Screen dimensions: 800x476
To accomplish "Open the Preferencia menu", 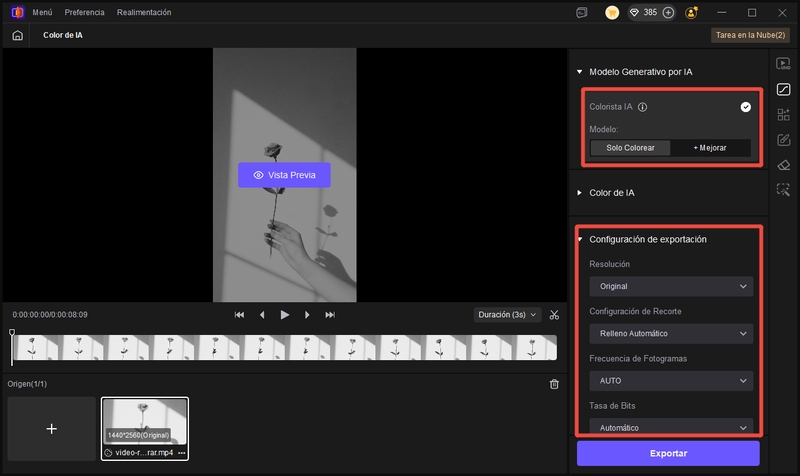I will (84, 13).
